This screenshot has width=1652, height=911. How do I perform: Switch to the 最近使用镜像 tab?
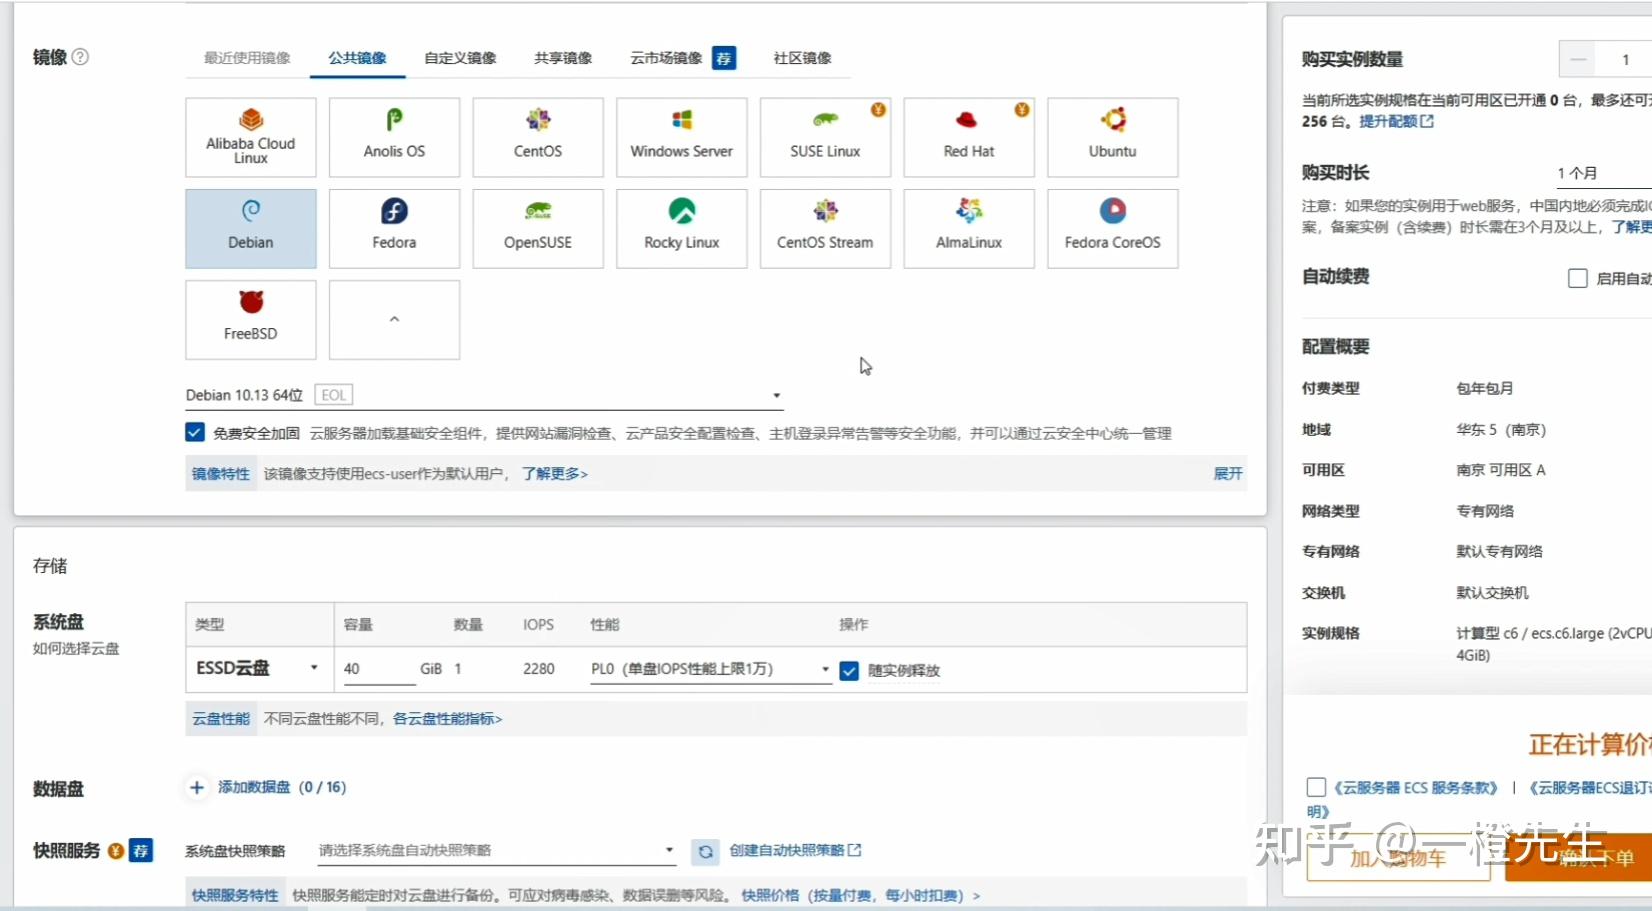[247, 58]
